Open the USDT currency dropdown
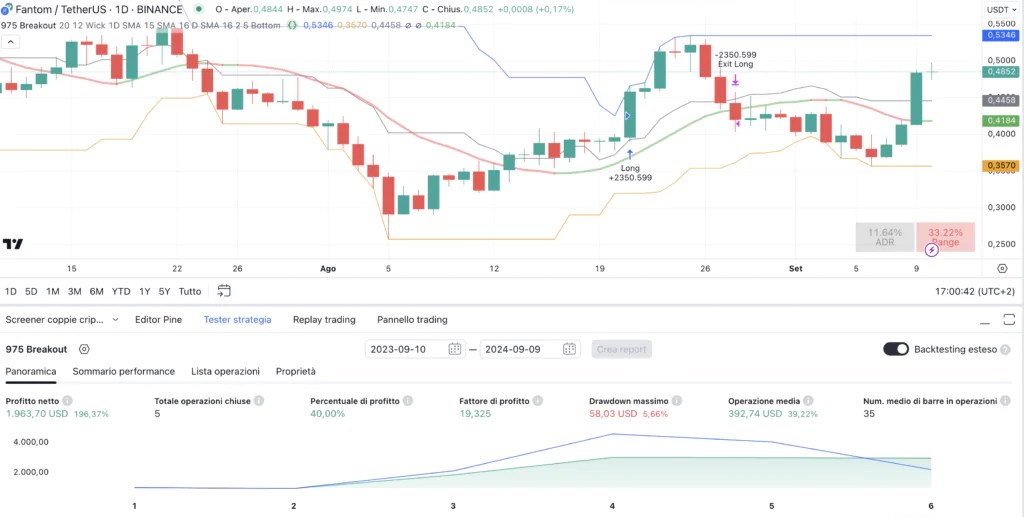Viewport: 1024px width, 517px height. click(x=1002, y=9)
